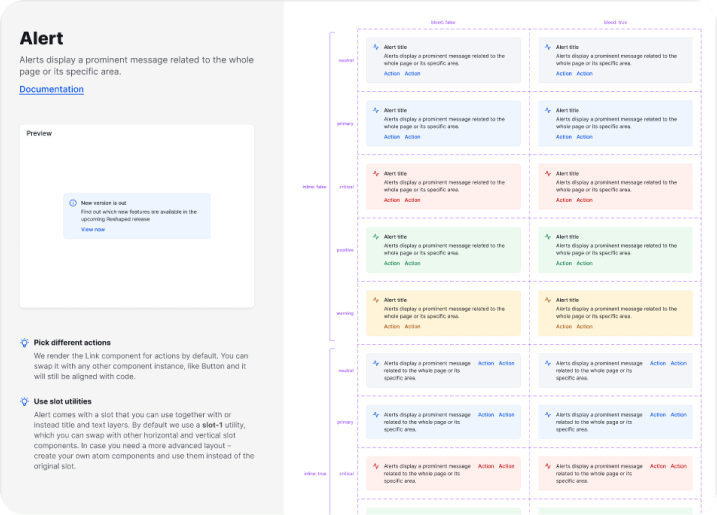Click red pulse icon in titled critical alert, bleed true
717x515 pixels.
[548, 173]
